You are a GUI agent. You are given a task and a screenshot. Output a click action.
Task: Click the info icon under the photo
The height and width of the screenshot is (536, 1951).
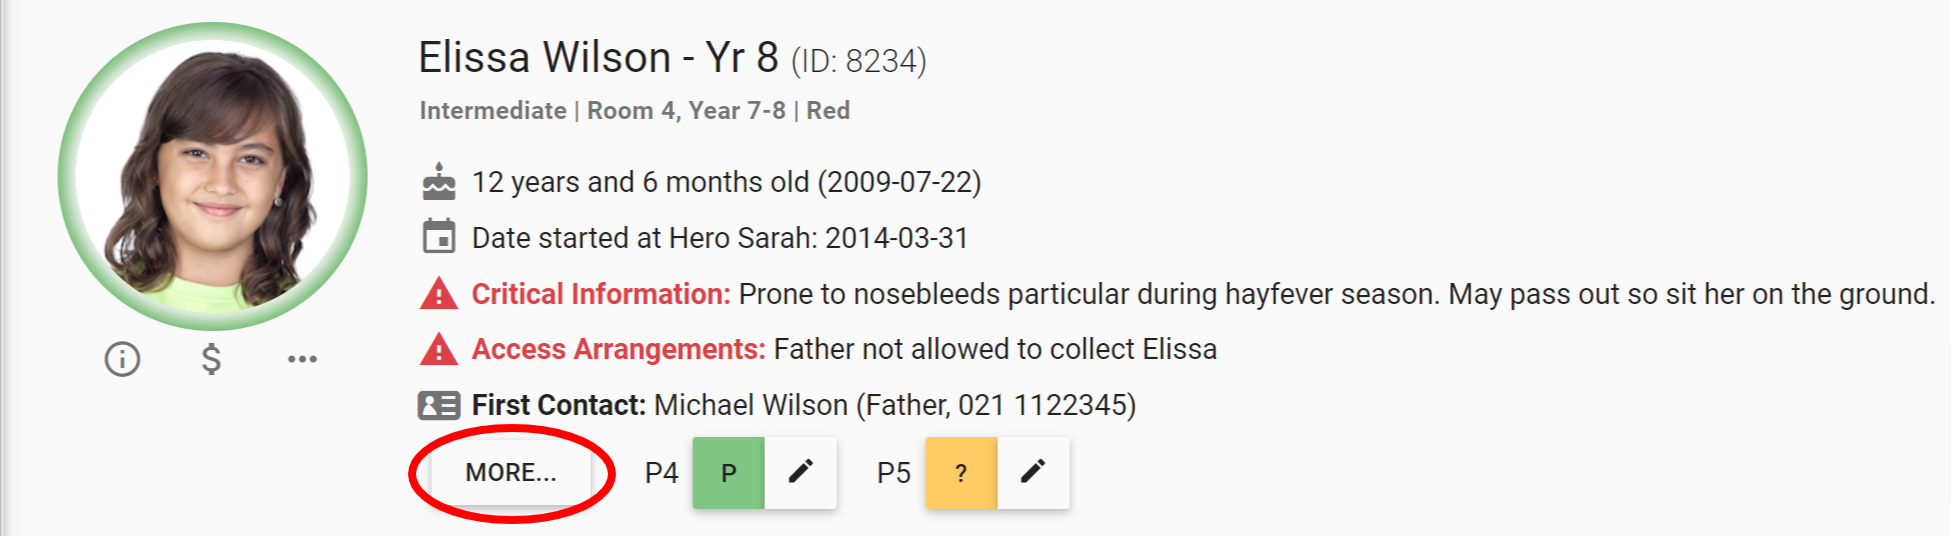tap(122, 359)
